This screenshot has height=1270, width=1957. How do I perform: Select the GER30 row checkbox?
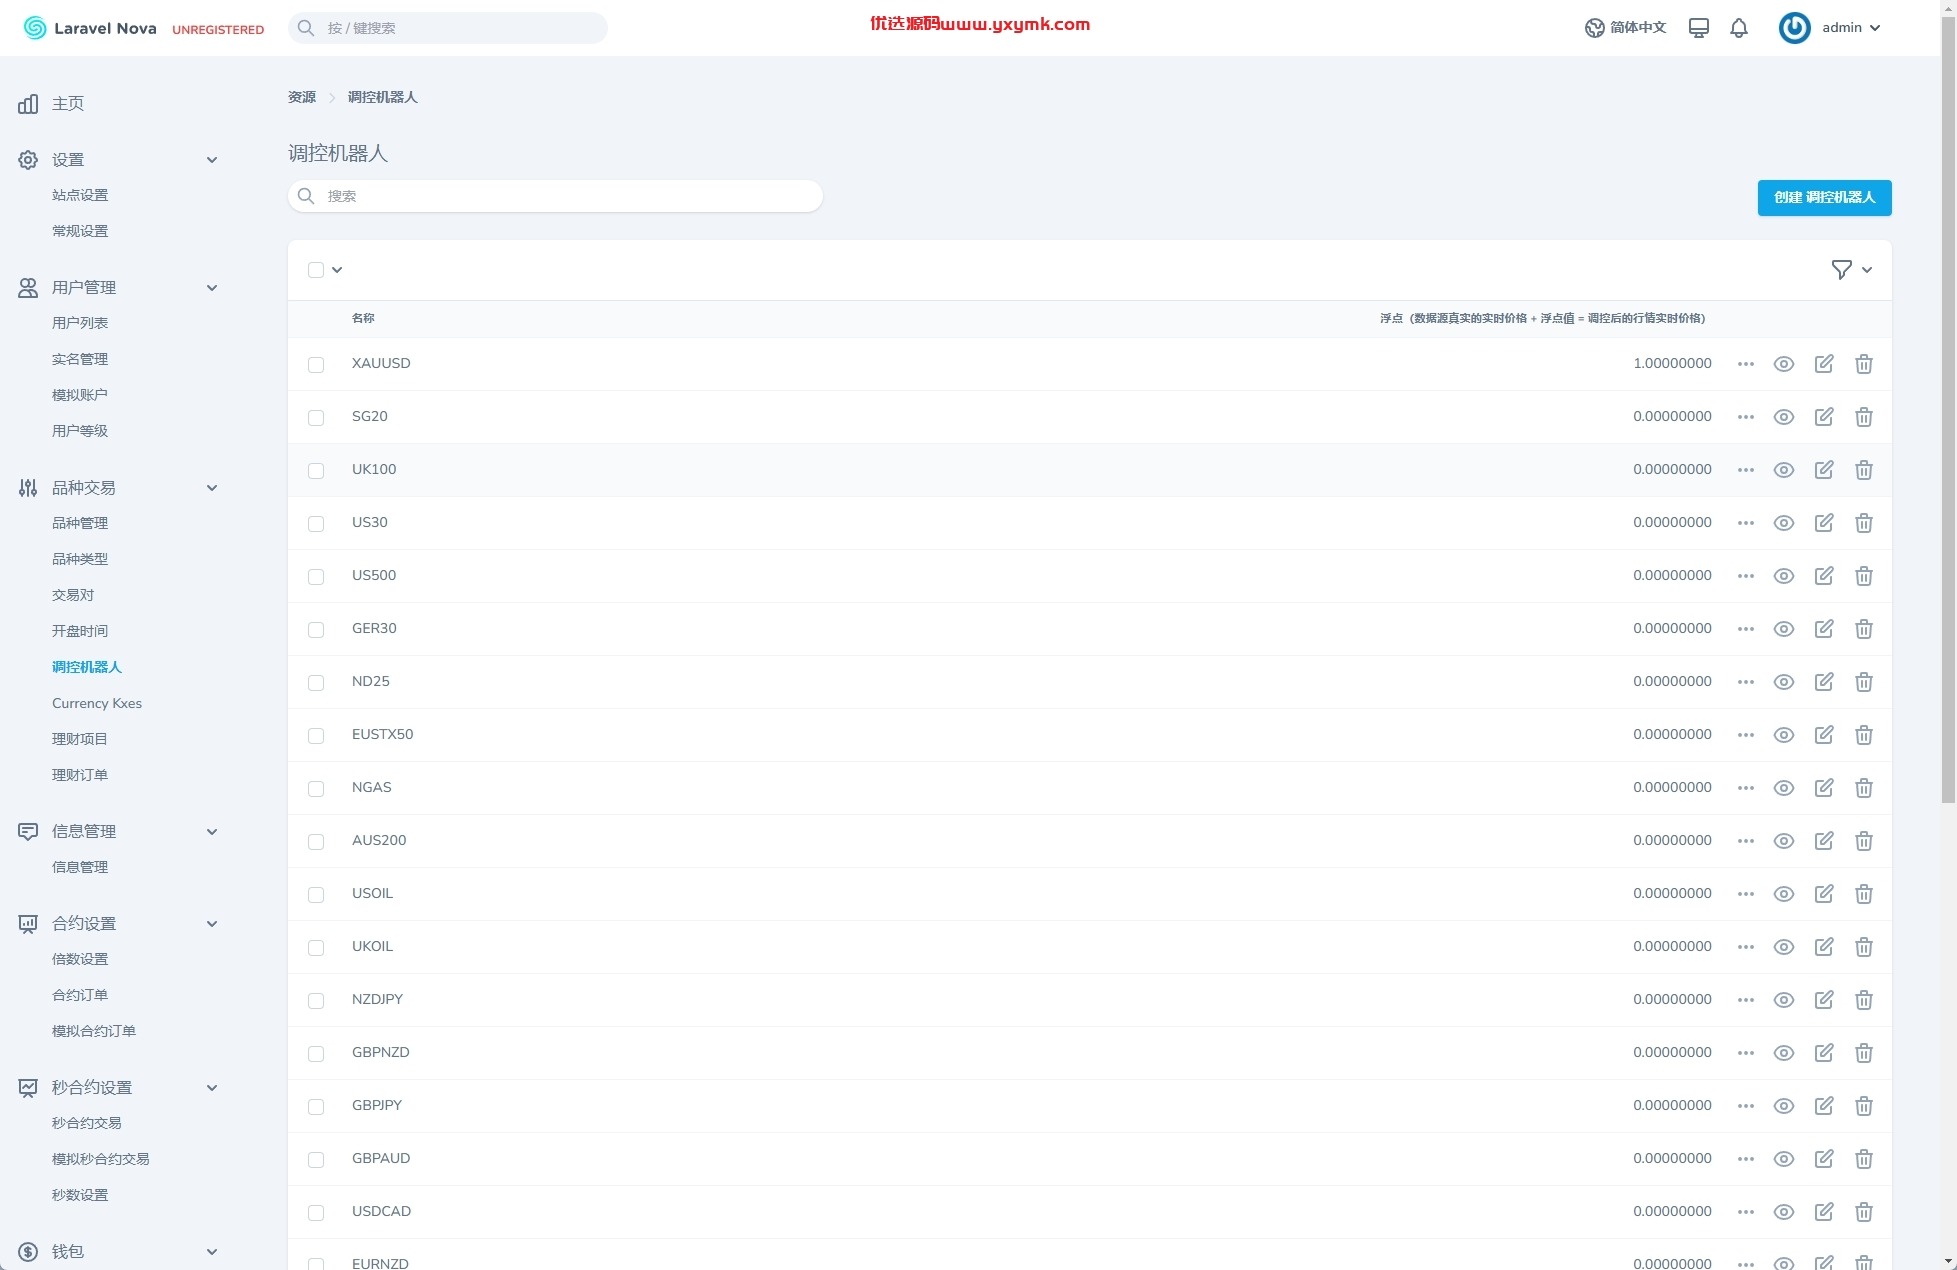(x=316, y=630)
